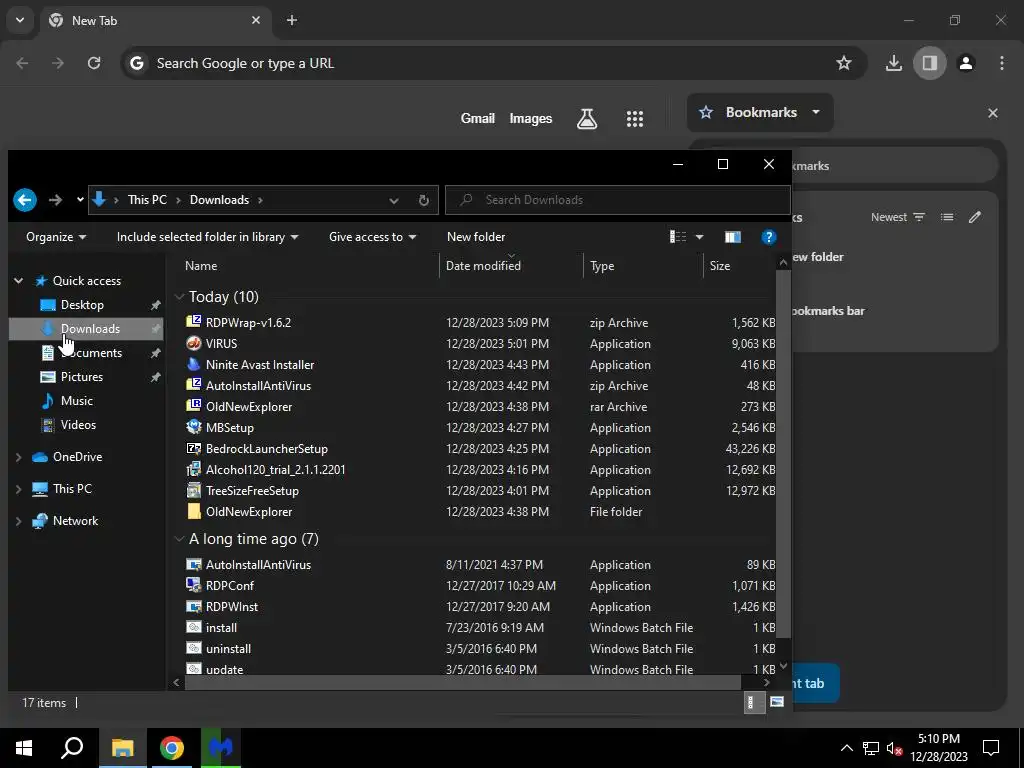
Task: Toggle Chrome side panel button
Action: pyautogui.click(x=929, y=63)
